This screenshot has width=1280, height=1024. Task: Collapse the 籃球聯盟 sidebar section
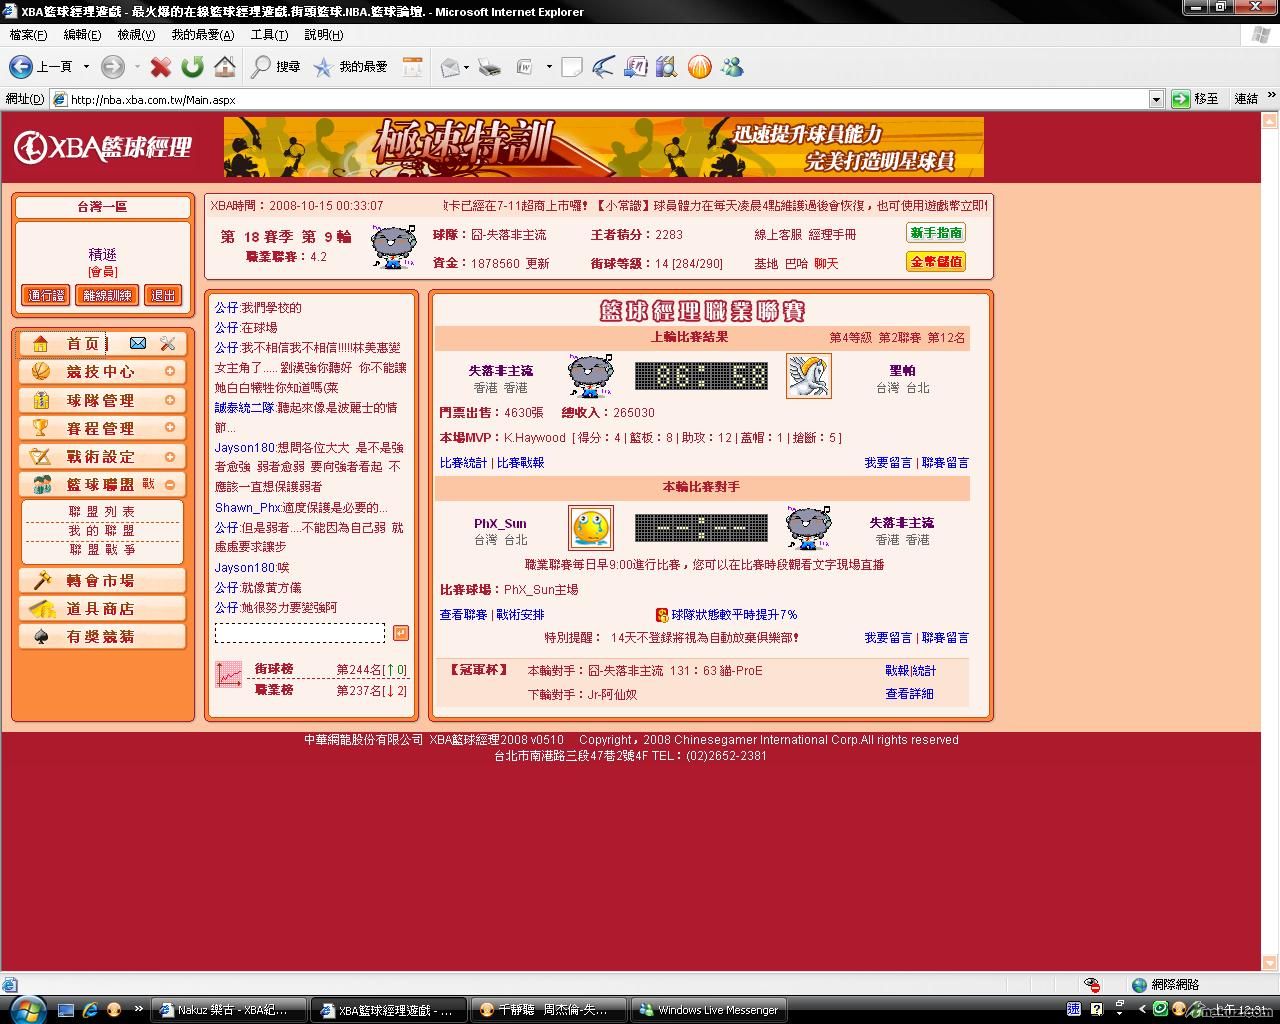coord(169,485)
